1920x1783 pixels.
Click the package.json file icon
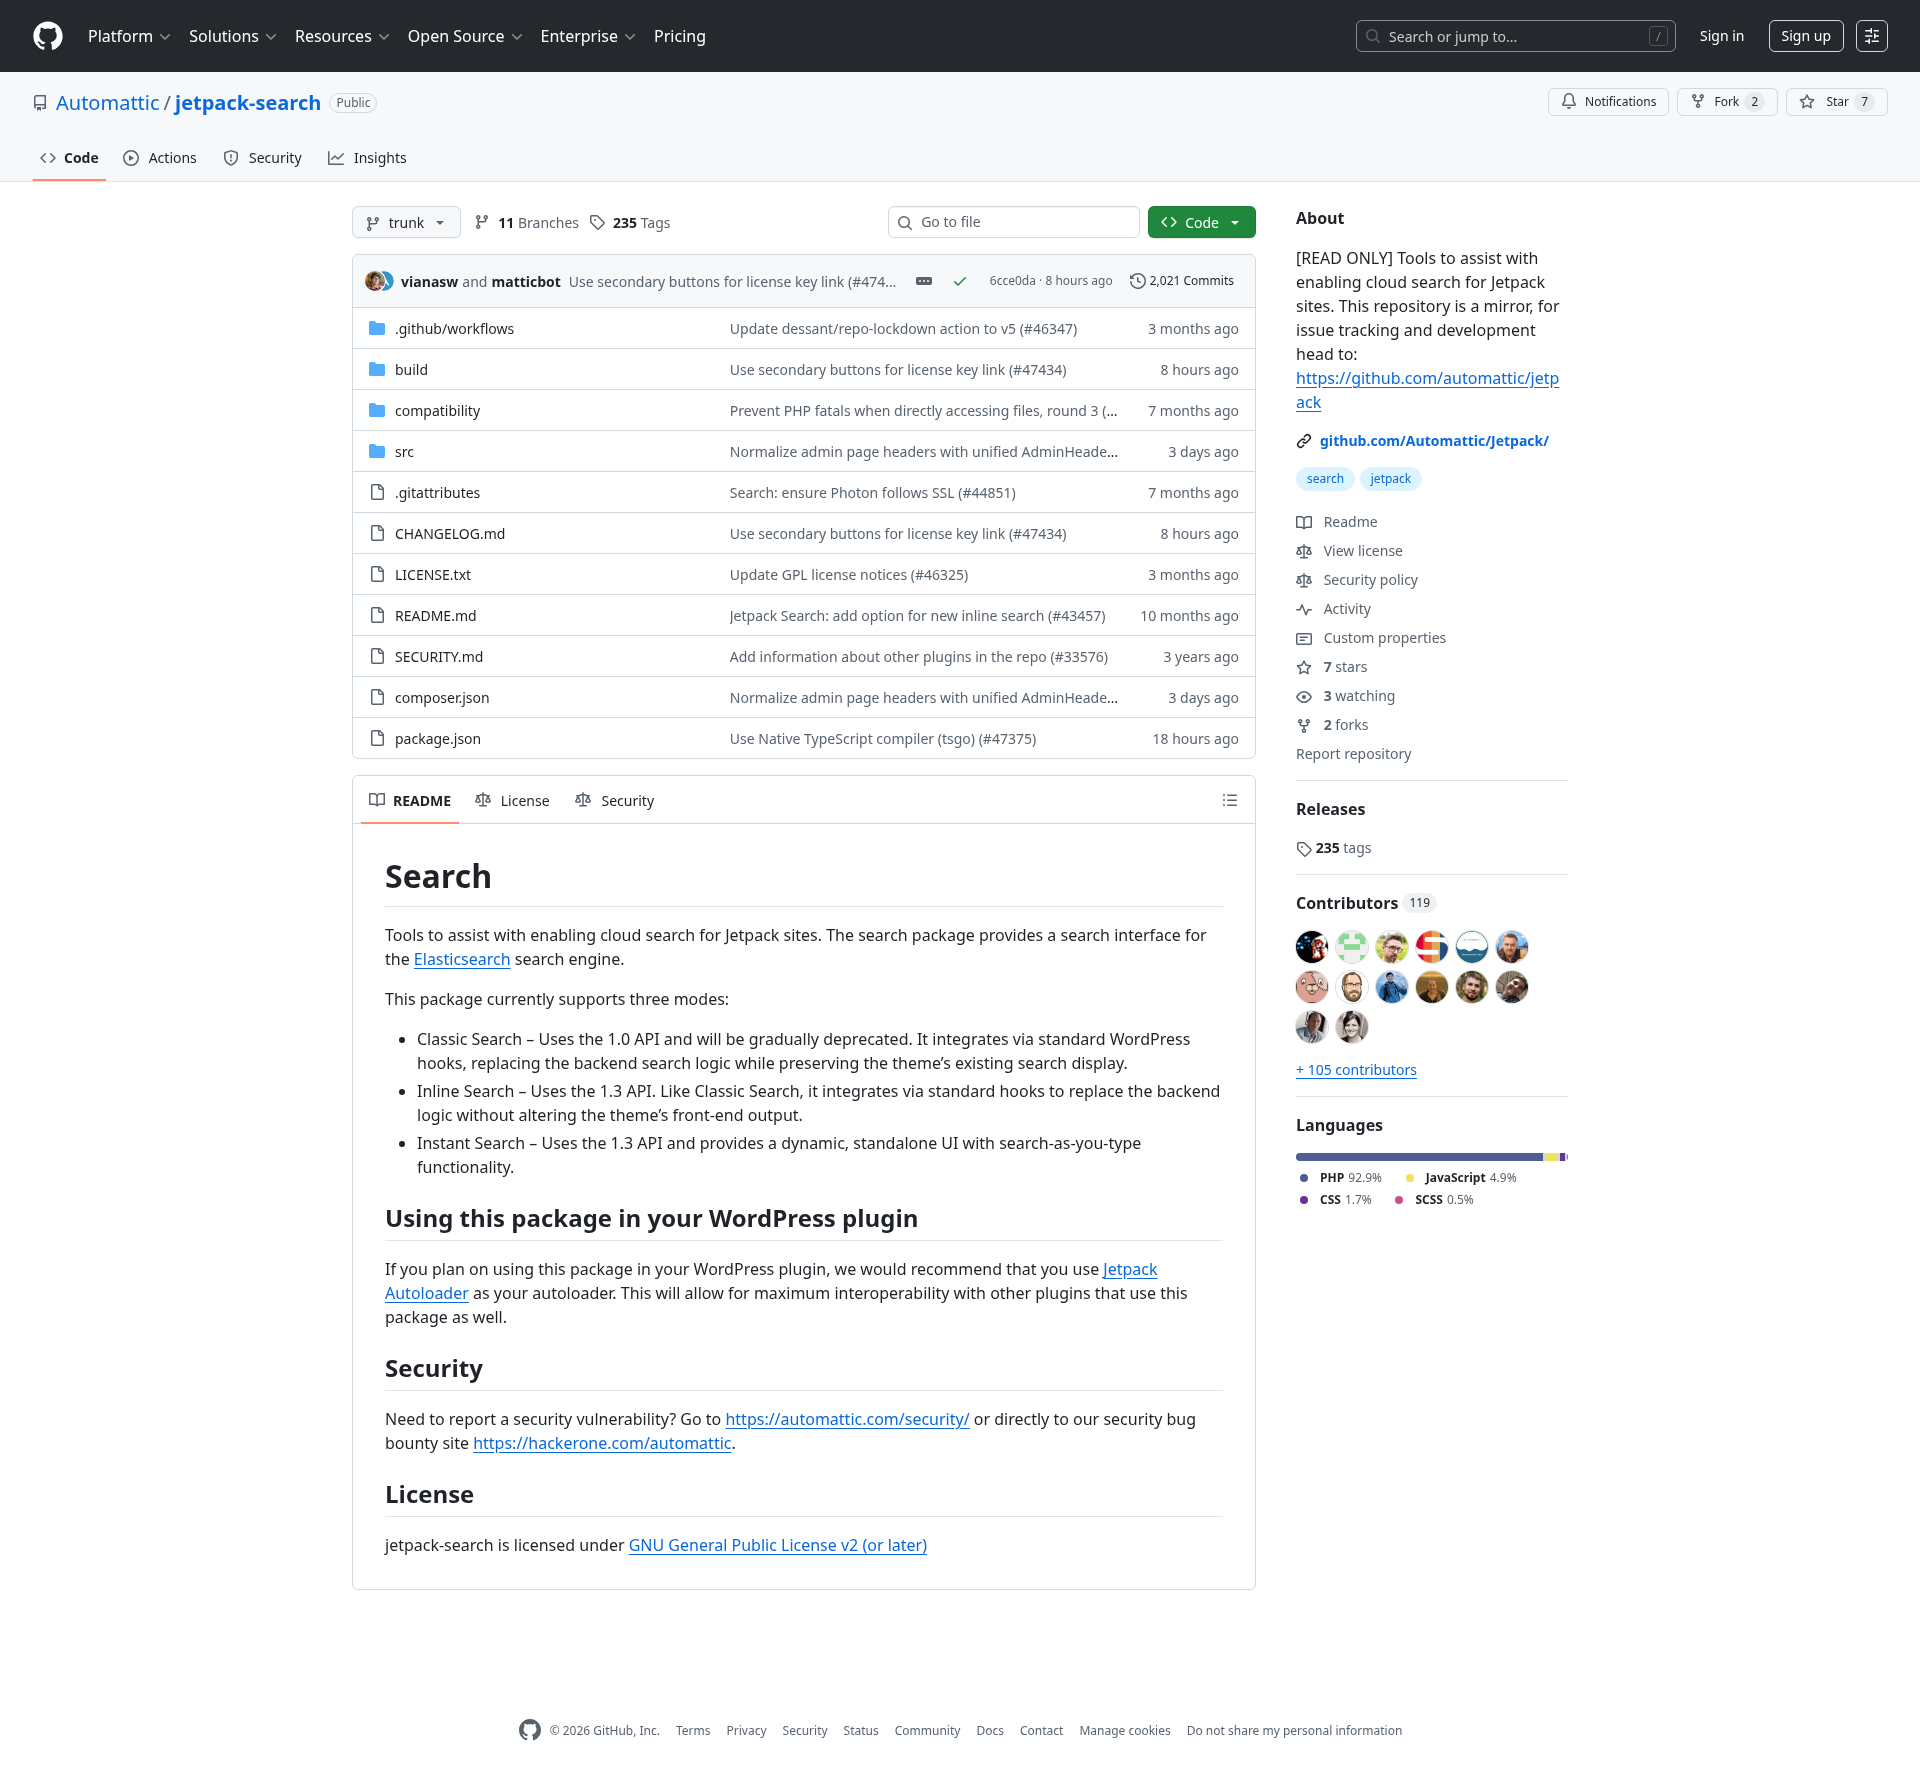click(x=377, y=738)
